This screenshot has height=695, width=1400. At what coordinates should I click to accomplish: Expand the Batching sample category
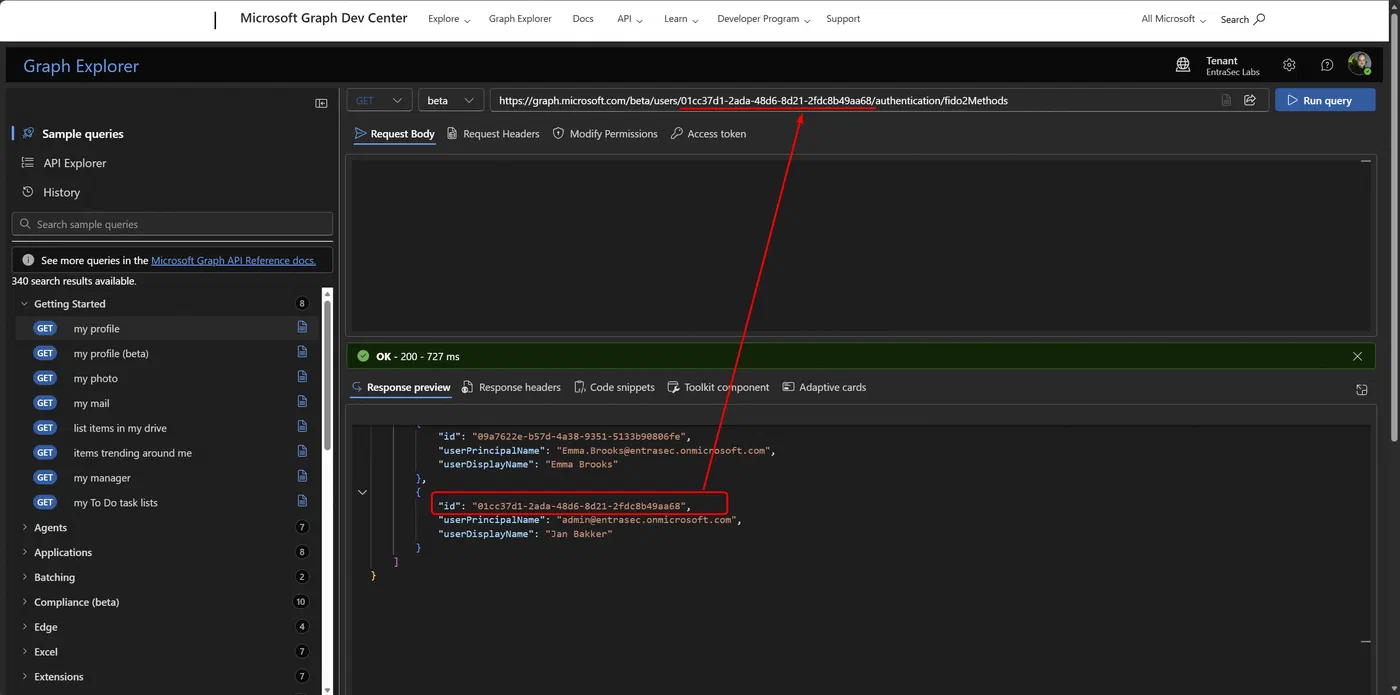[x=25, y=577]
